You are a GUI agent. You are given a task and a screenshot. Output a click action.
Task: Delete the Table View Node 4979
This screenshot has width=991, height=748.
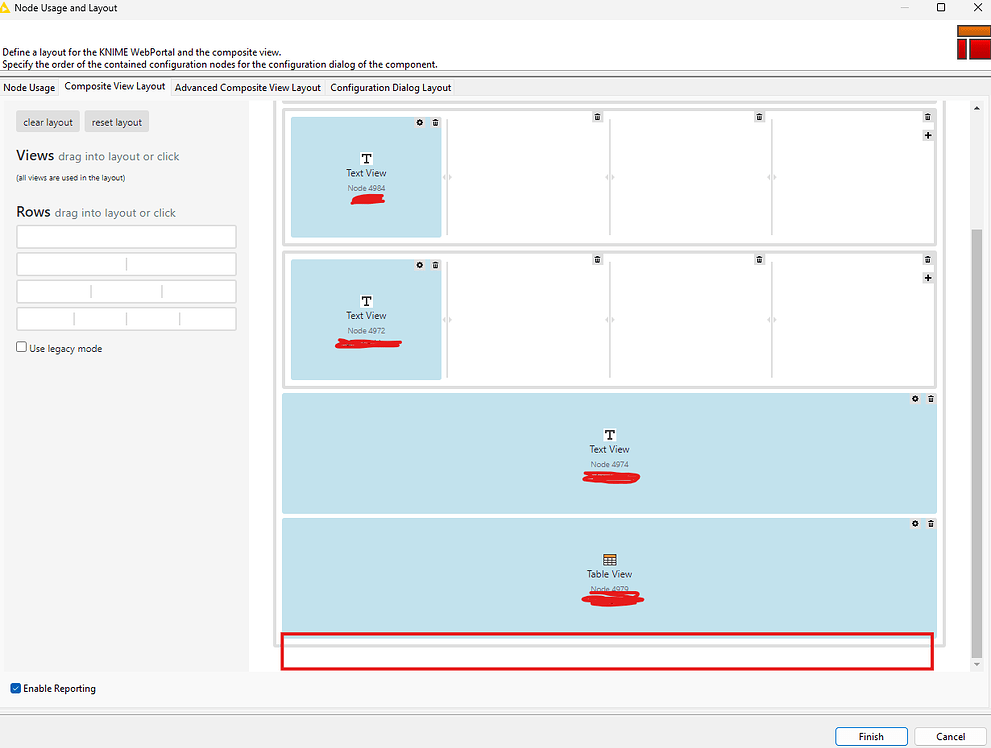pos(930,523)
